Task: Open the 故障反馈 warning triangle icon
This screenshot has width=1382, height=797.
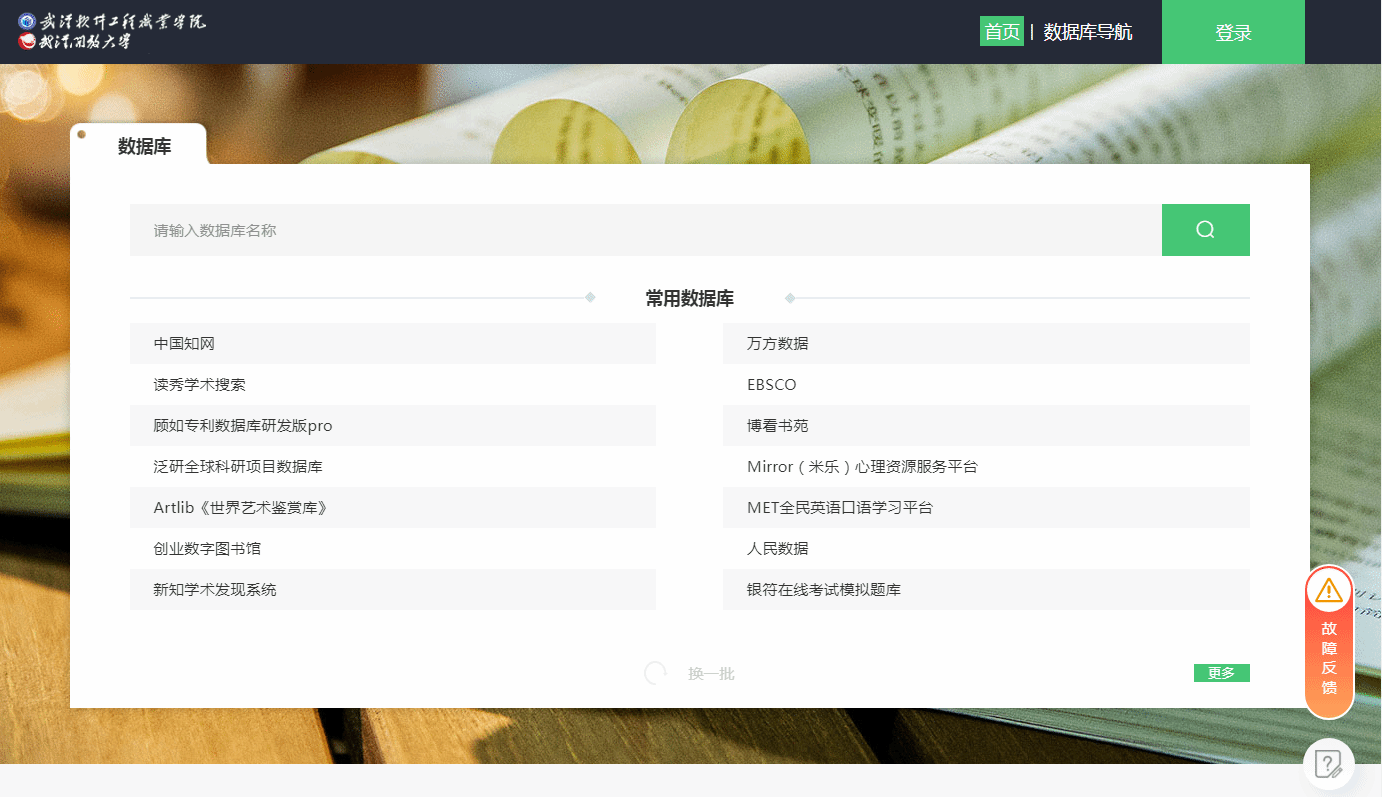Action: point(1329,590)
